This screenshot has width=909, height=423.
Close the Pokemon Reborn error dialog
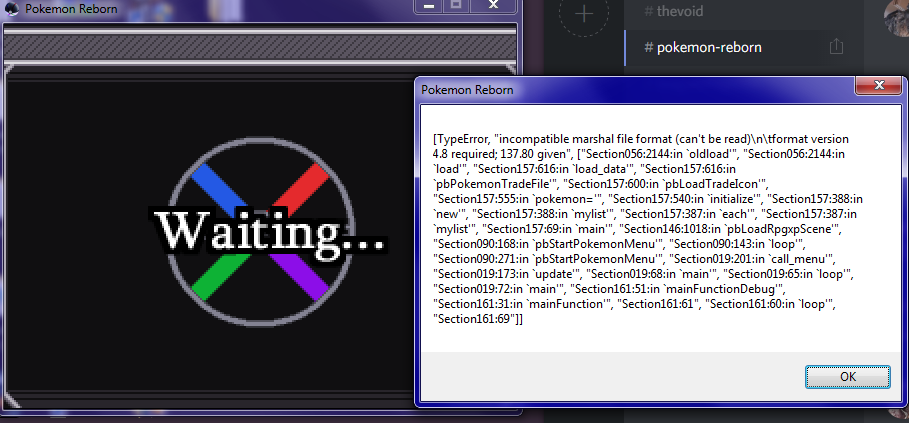[x=879, y=86]
